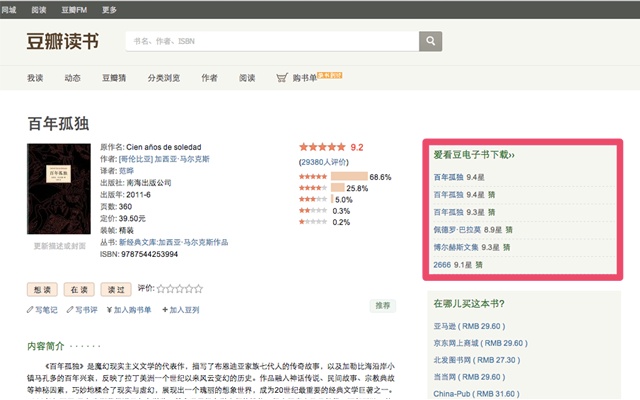Click the 写笔记 pencil icon
The image size is (640, 400).
click(30, 310)
